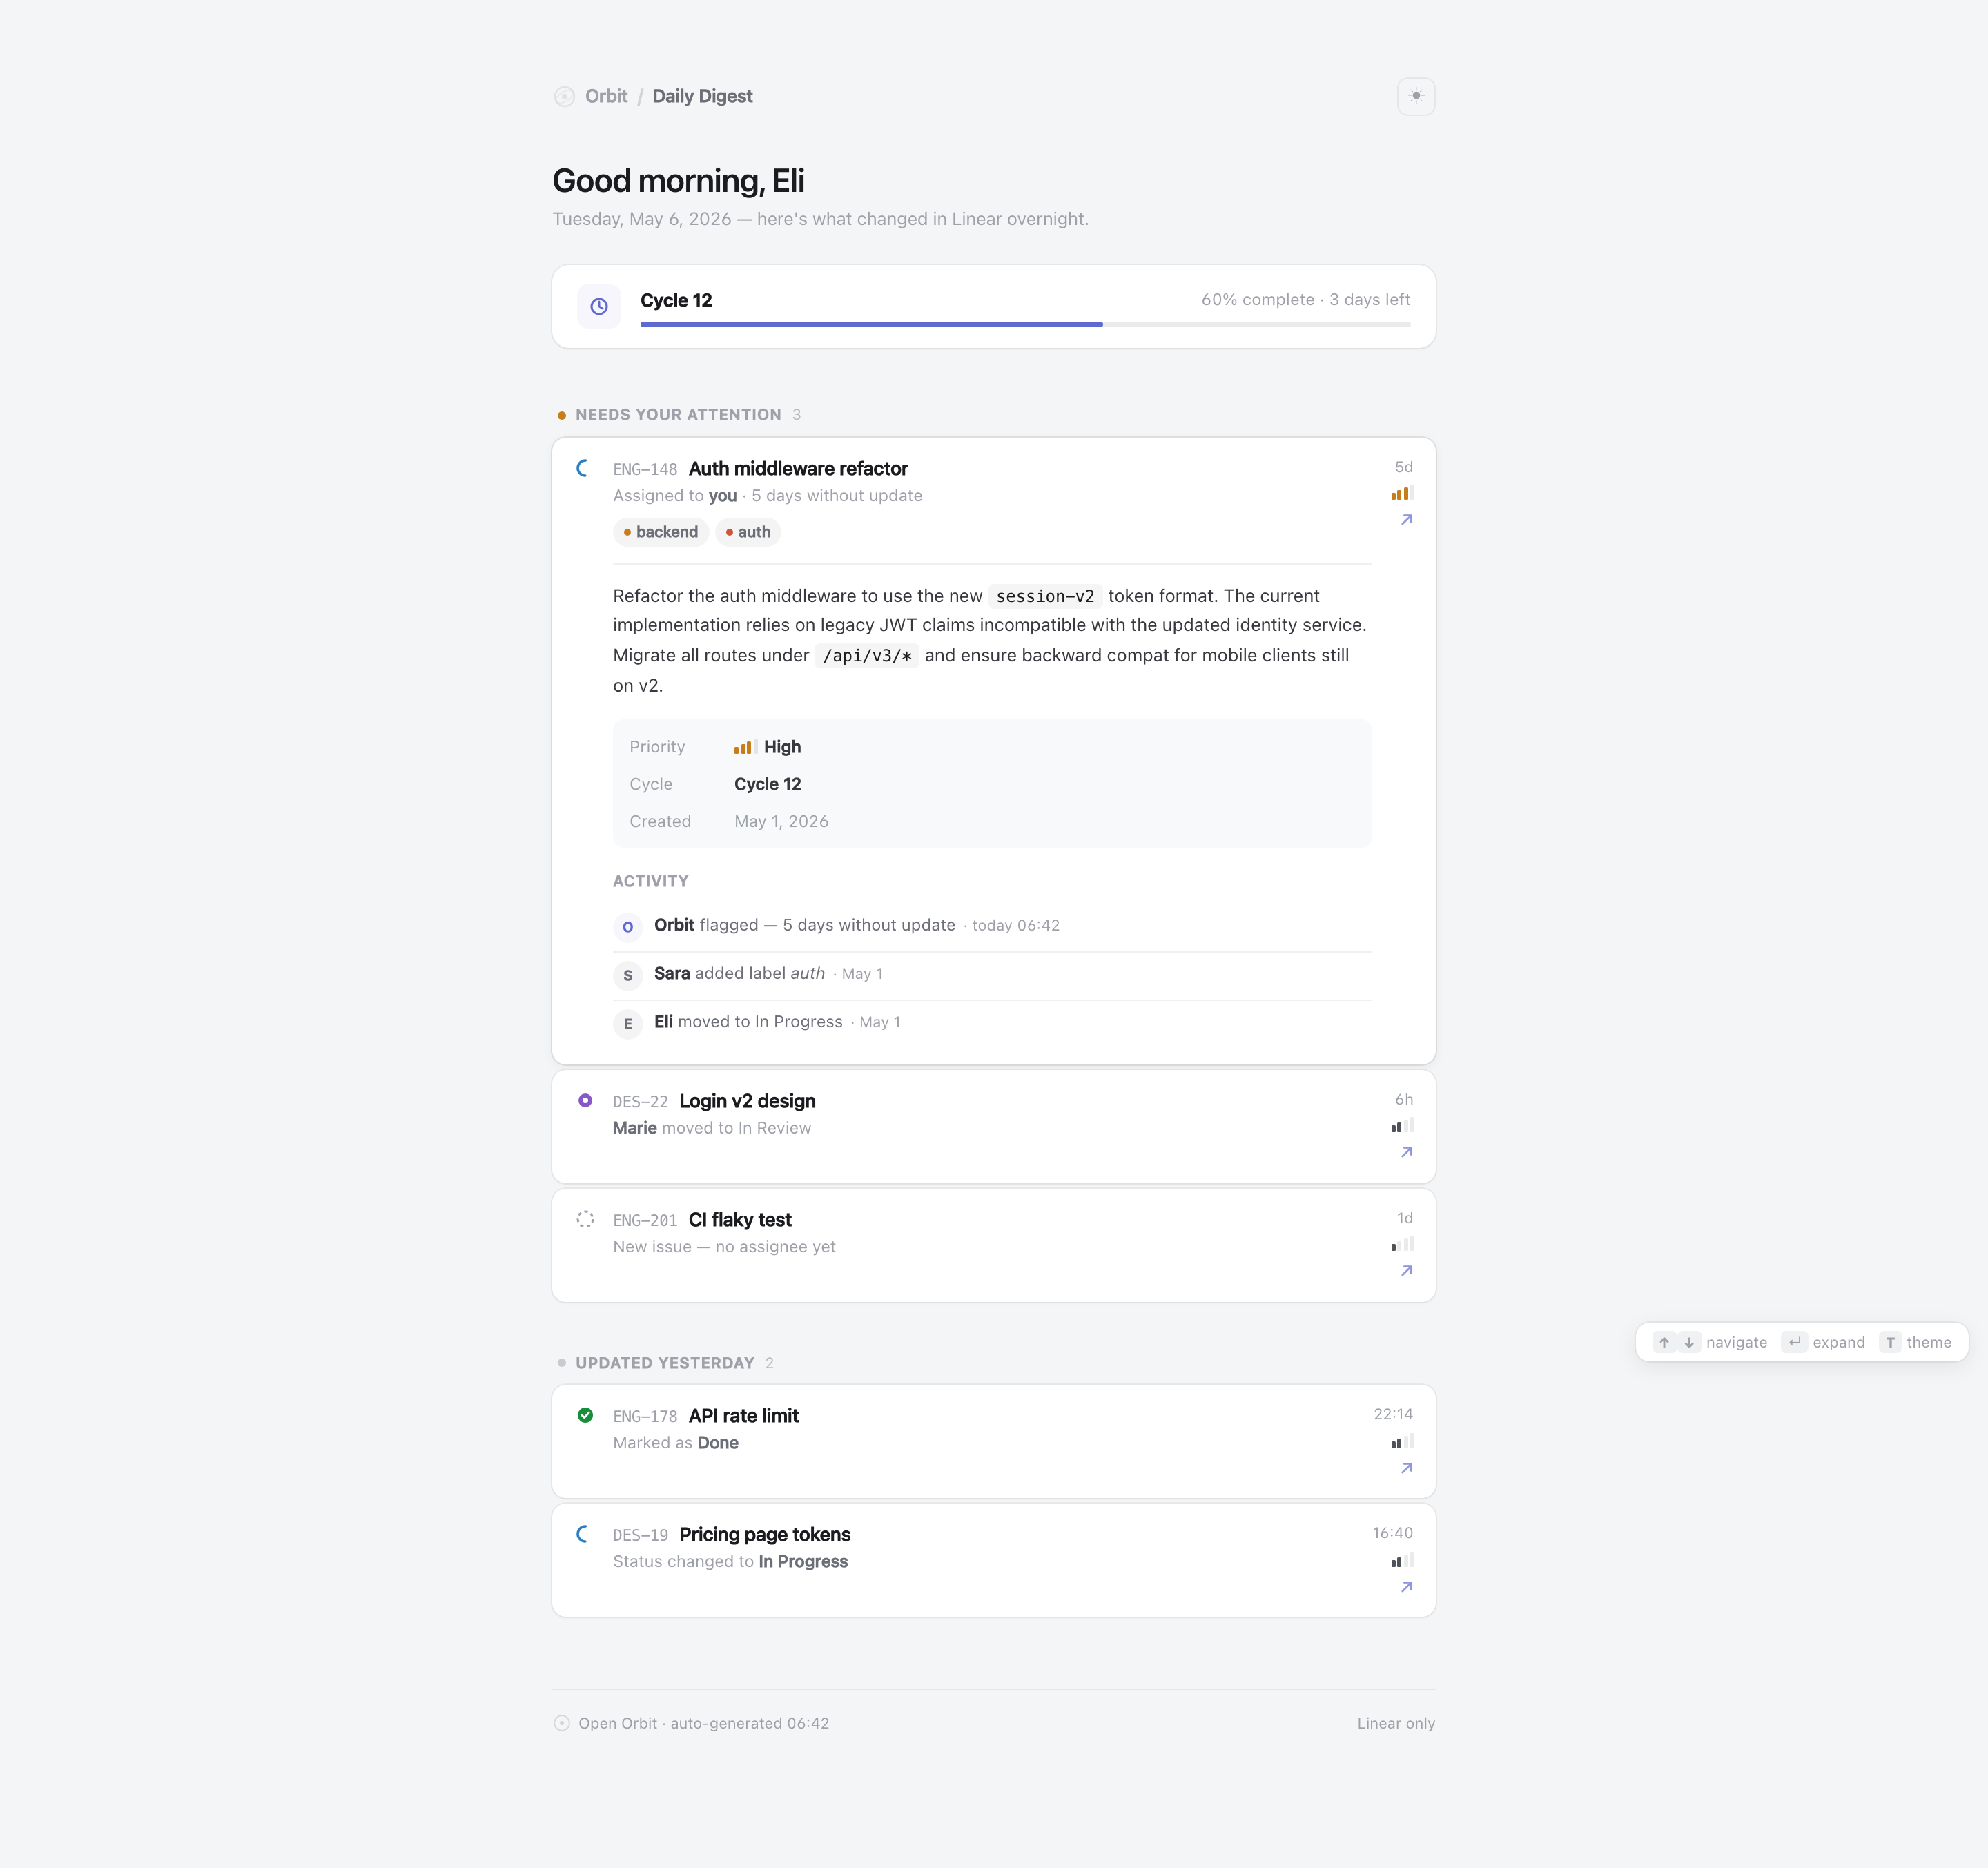Open DES-22 external link arrow

[1406, 1152]
